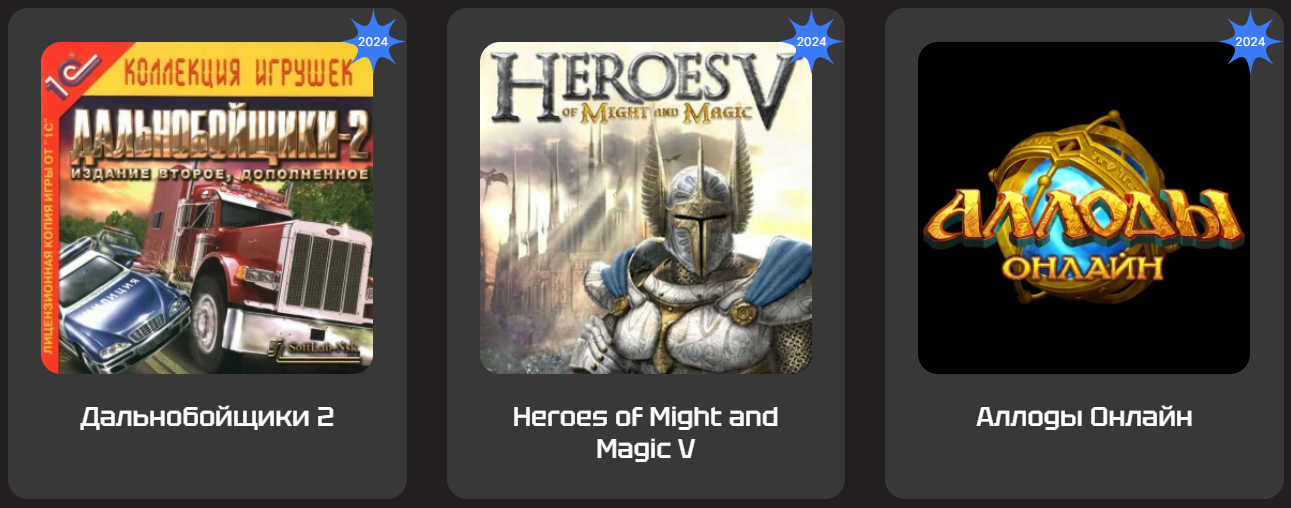
Task: Click the "Дальнобойщики 2" title text
Action: (x=207, y=417)
